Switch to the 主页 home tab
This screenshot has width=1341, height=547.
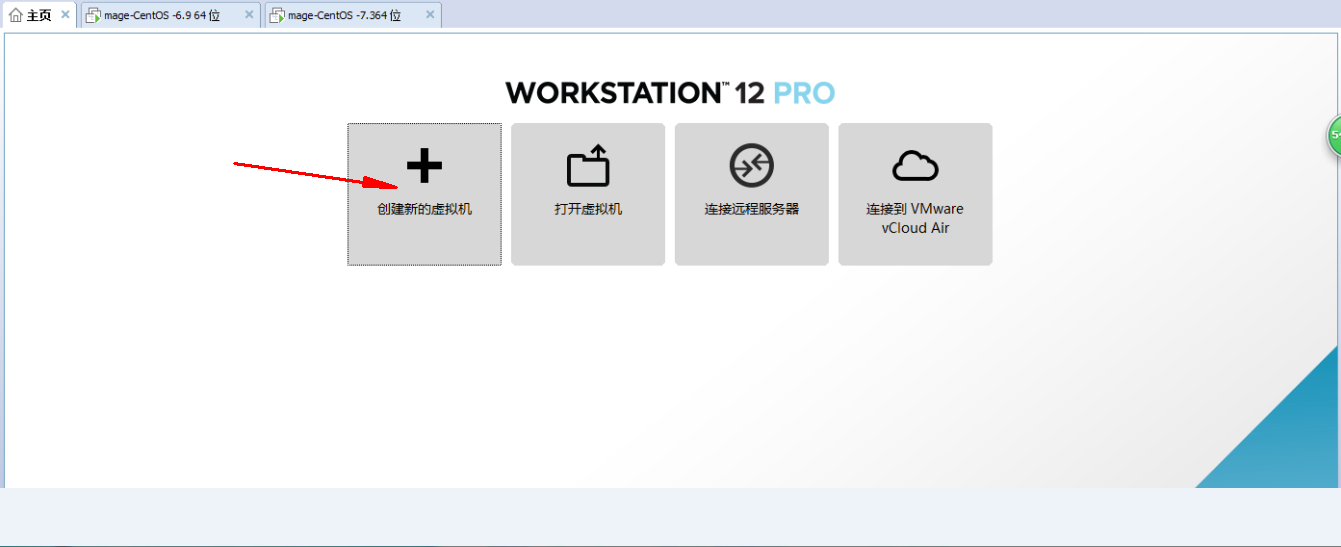pos(39,16)
